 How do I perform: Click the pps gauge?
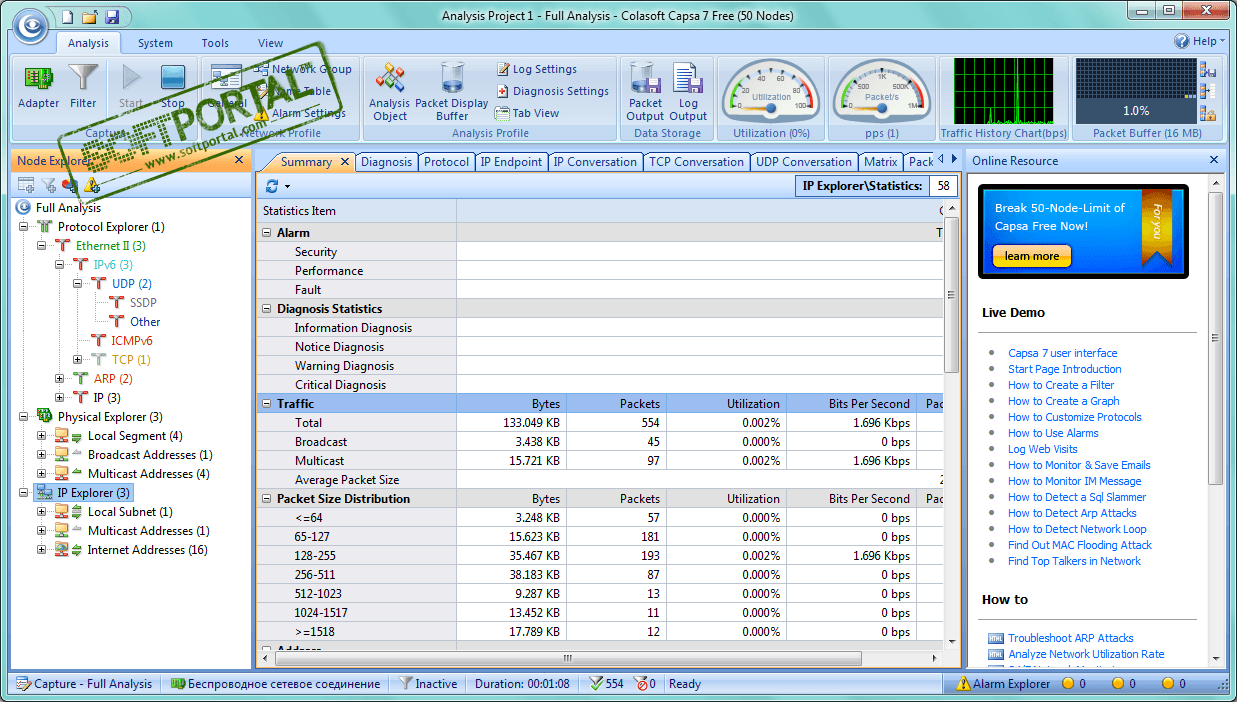click(x=881, y=90)
